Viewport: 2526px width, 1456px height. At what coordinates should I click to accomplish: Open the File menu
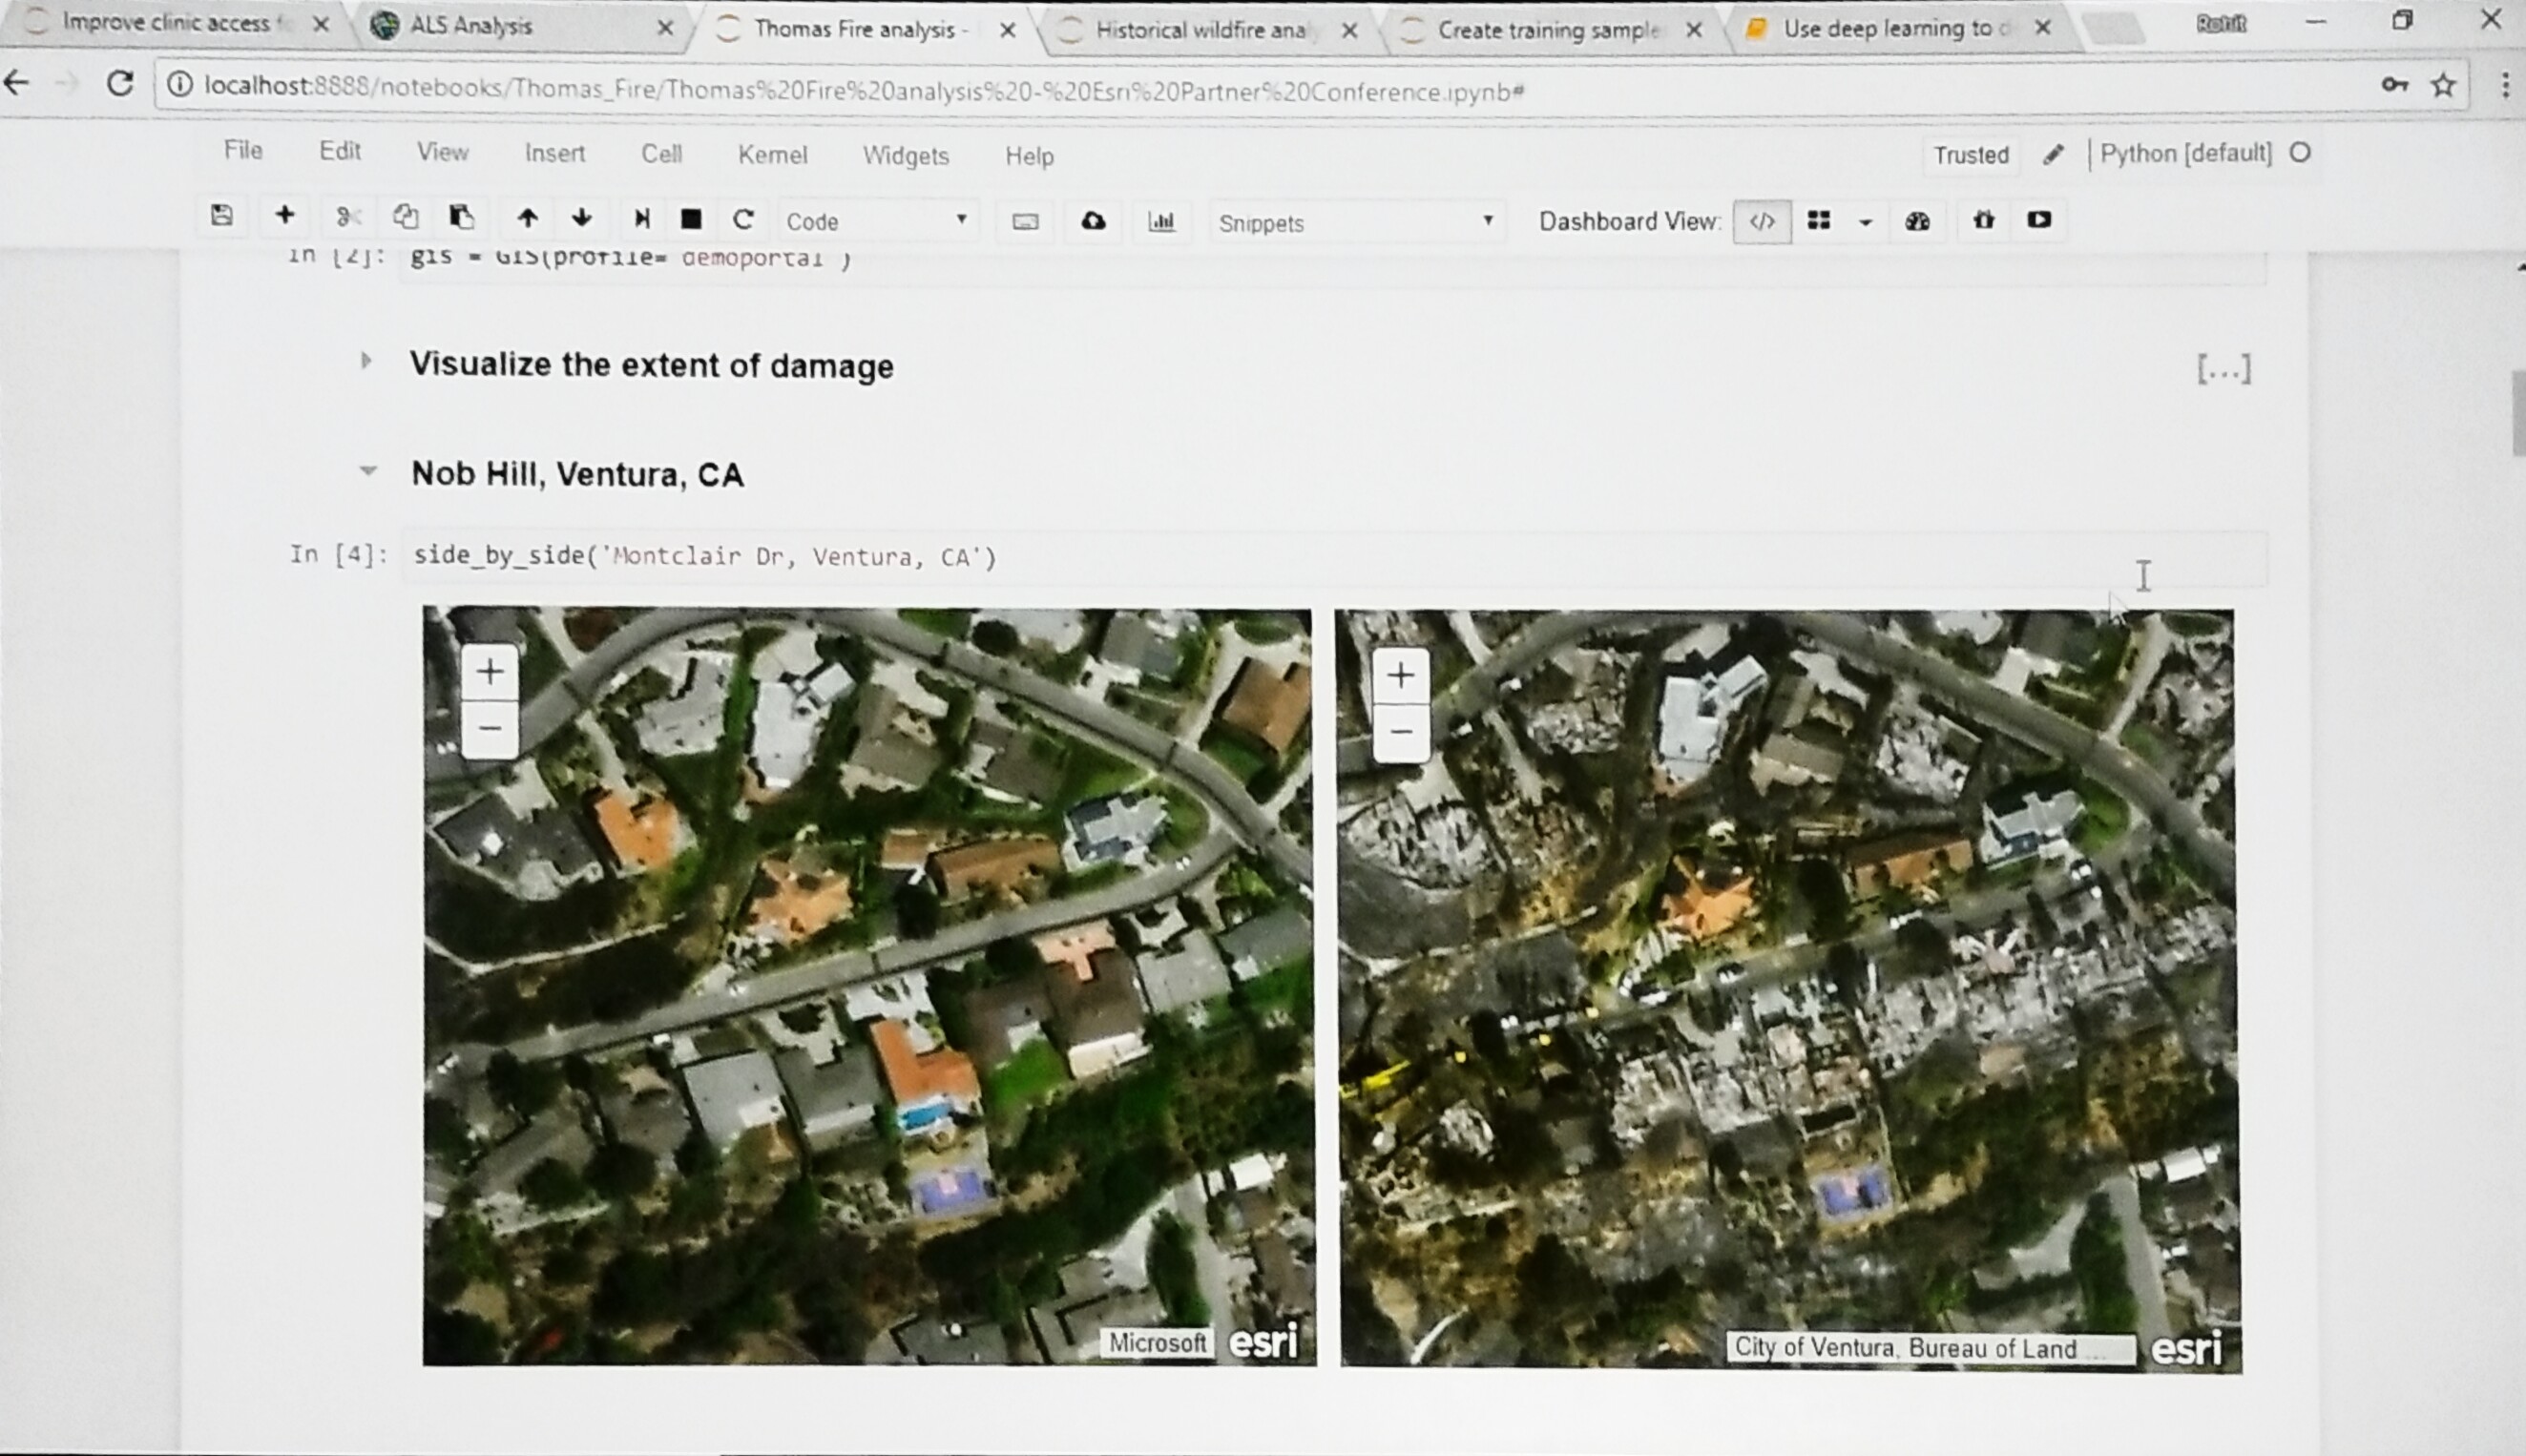(243, 150)
